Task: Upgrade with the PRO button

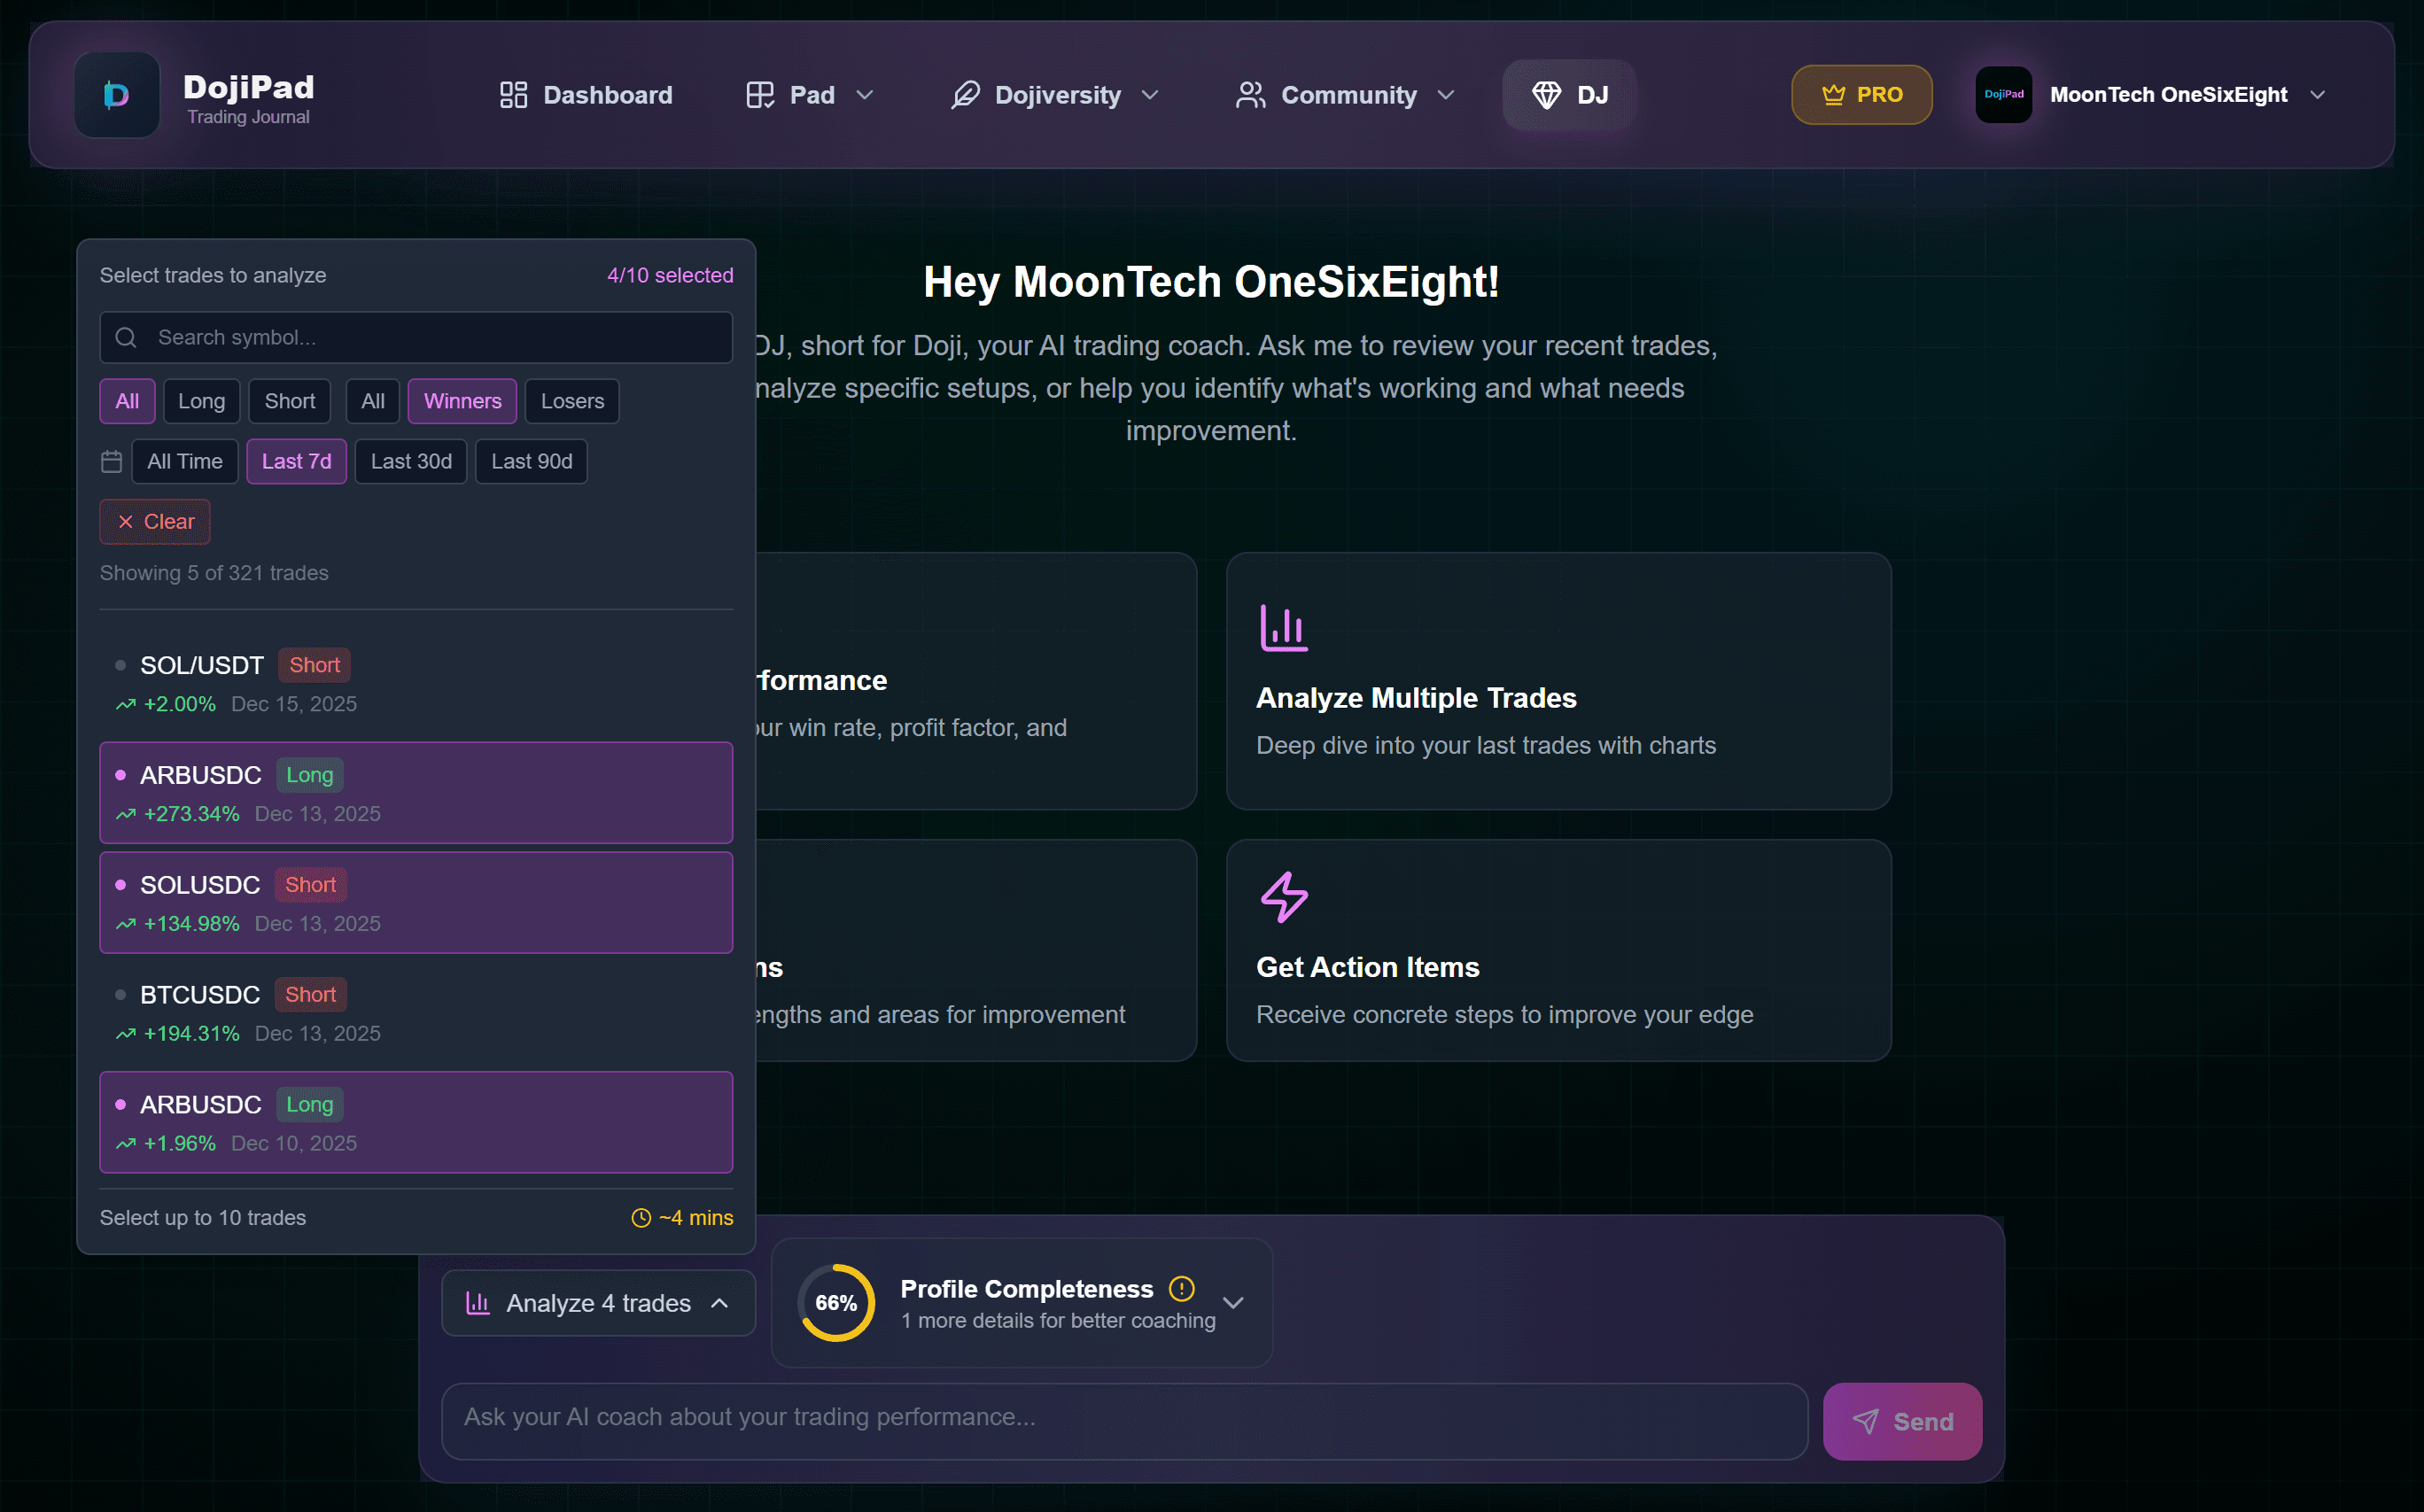Action: pyautogui.click(x=1861, y=94)
